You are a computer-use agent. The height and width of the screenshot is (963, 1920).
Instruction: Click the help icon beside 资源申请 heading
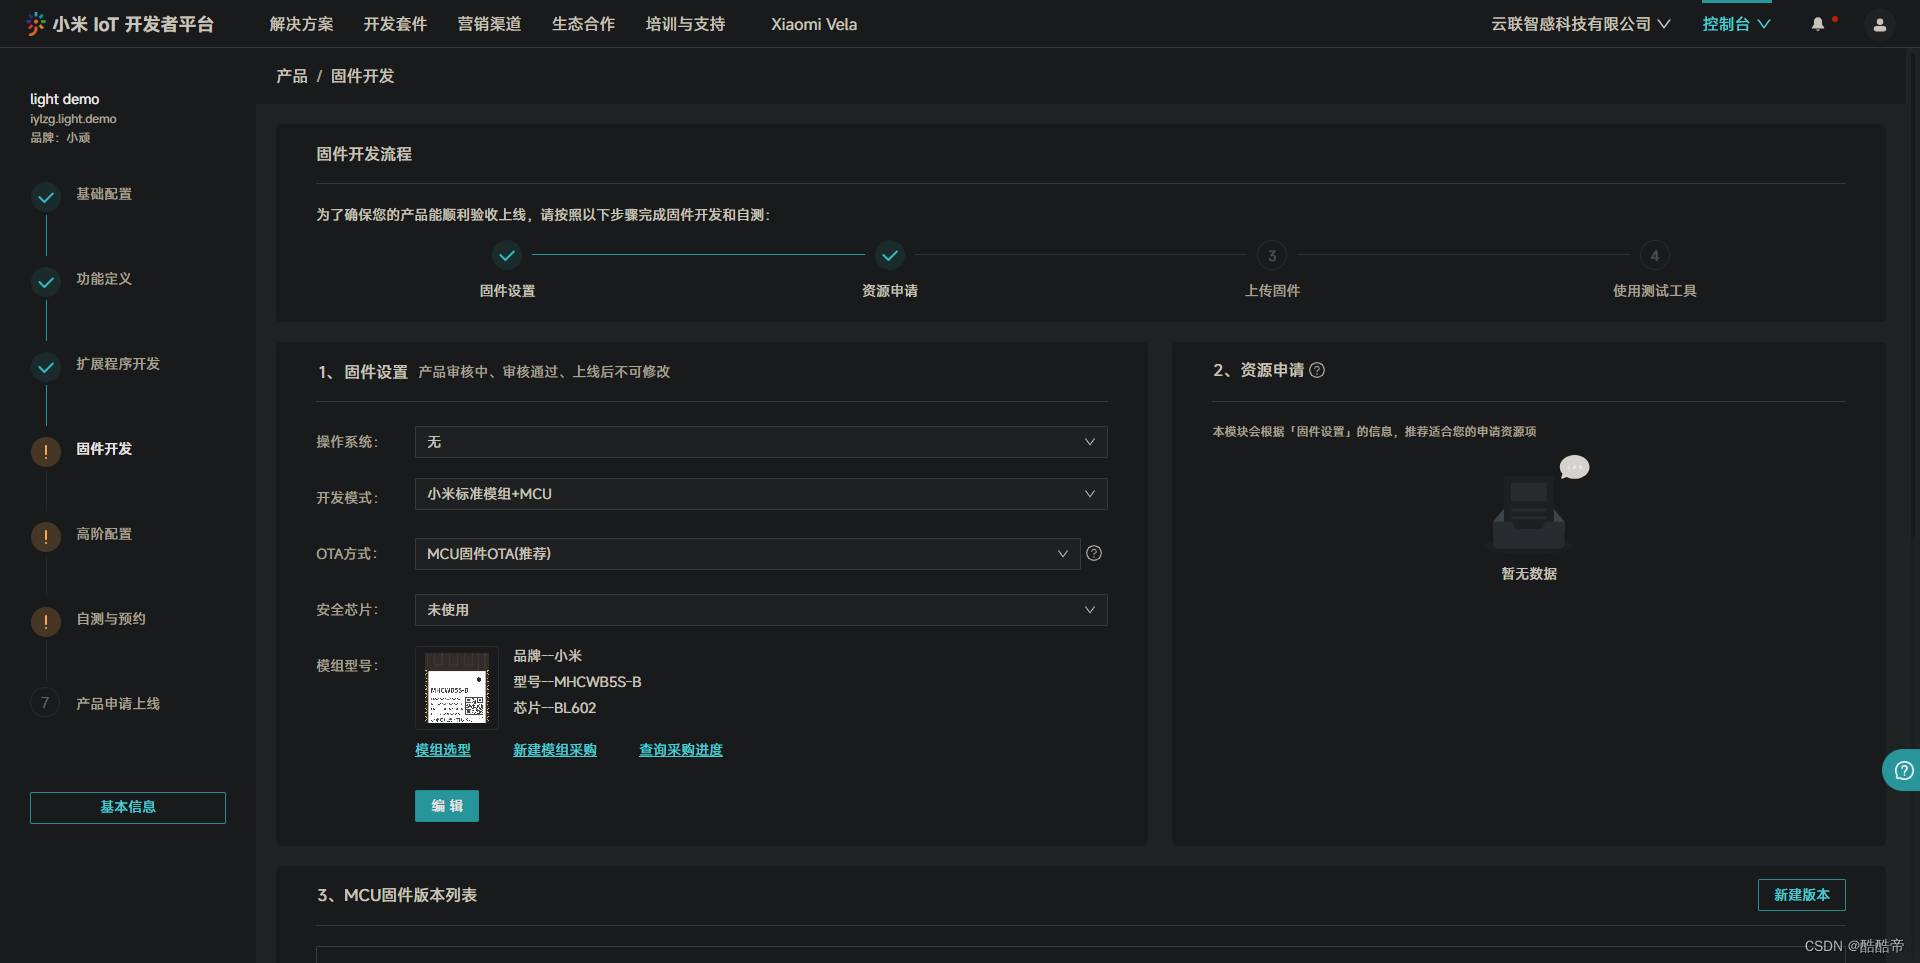[1317, 370]
